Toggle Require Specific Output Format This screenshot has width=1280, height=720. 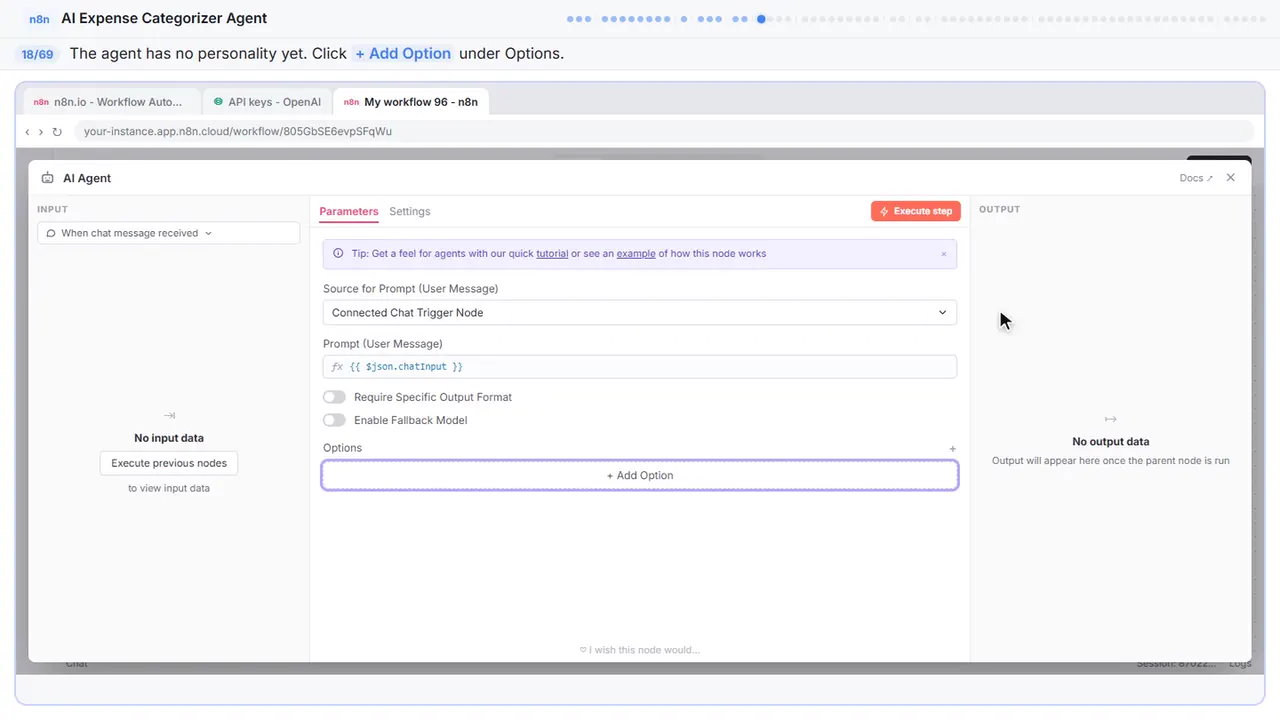click(x=334, y=397)
